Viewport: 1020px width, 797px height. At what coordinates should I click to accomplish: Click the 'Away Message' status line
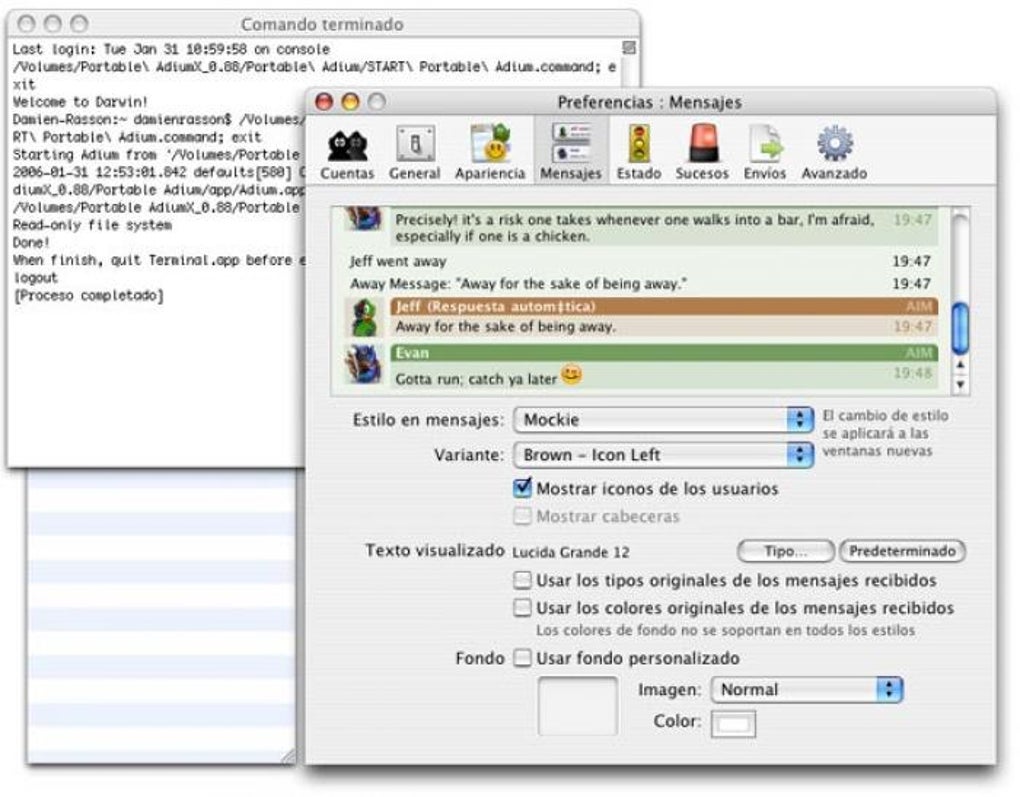point(518,284)
